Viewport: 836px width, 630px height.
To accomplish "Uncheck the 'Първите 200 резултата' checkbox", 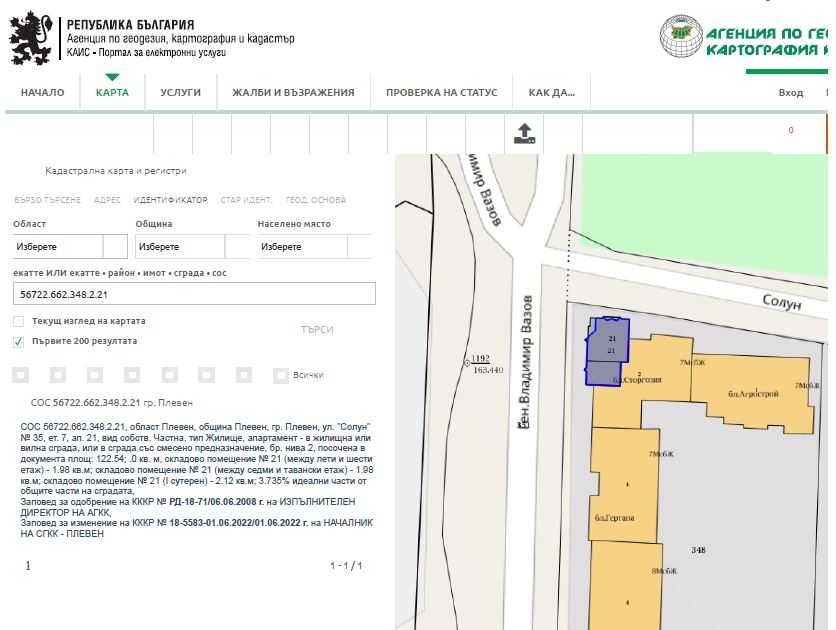I will tap(19, 342).
